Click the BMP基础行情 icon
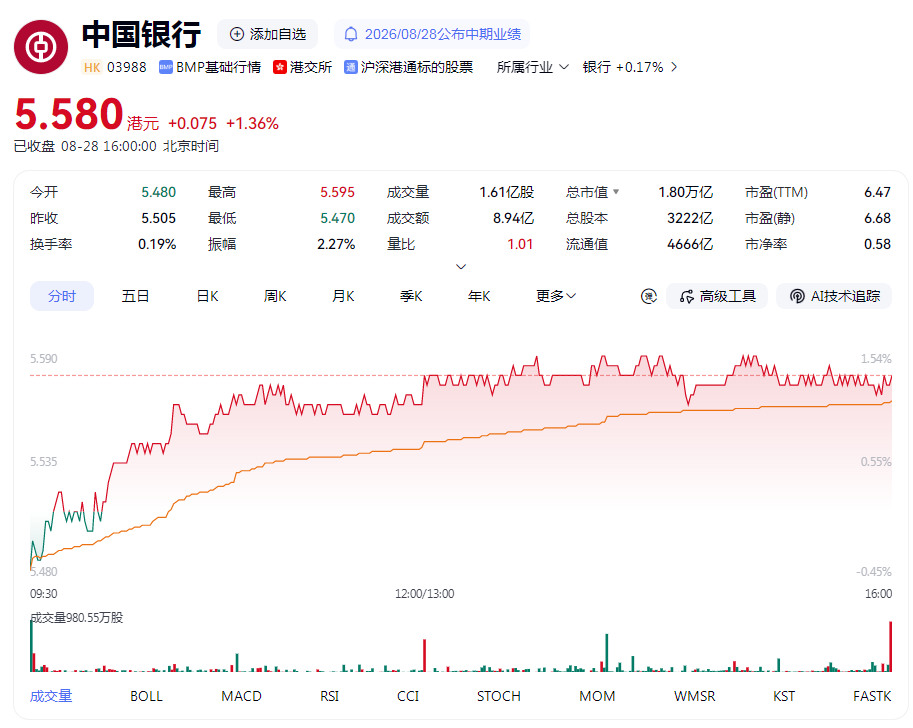This screenshot has height=728, width=913. tap(166, 68)
